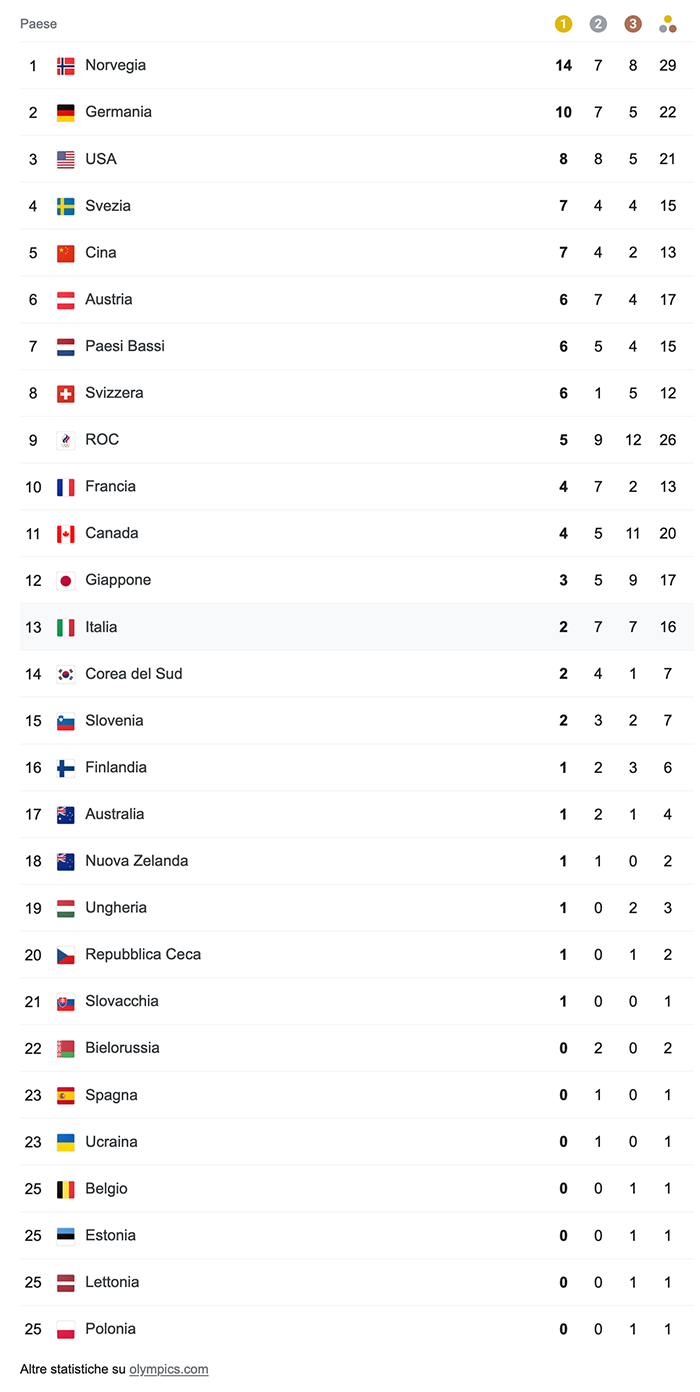Viewport: 700px width, 1392px height.
Task: Click the silver medal column icon
Action: point(598,24)
